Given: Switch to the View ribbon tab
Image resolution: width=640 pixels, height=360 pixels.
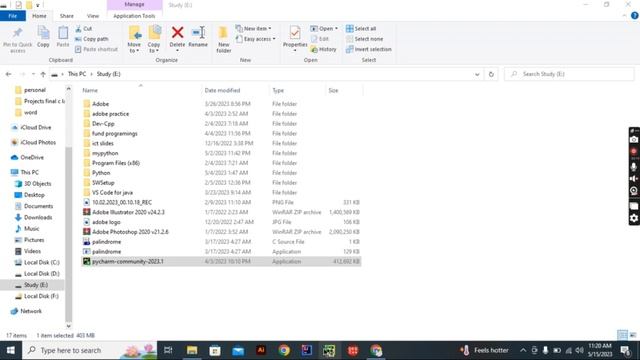Looking at the screenshot, I should click(x=93, y=16).
